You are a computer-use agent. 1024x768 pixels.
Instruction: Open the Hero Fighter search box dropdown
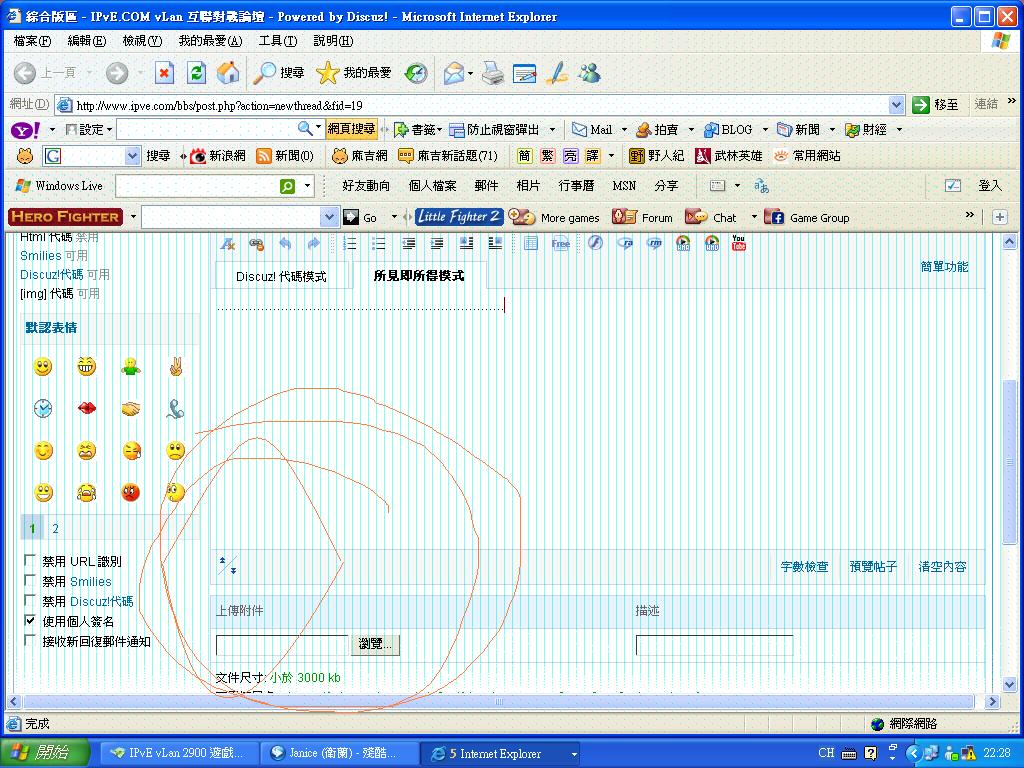[330, 217]
